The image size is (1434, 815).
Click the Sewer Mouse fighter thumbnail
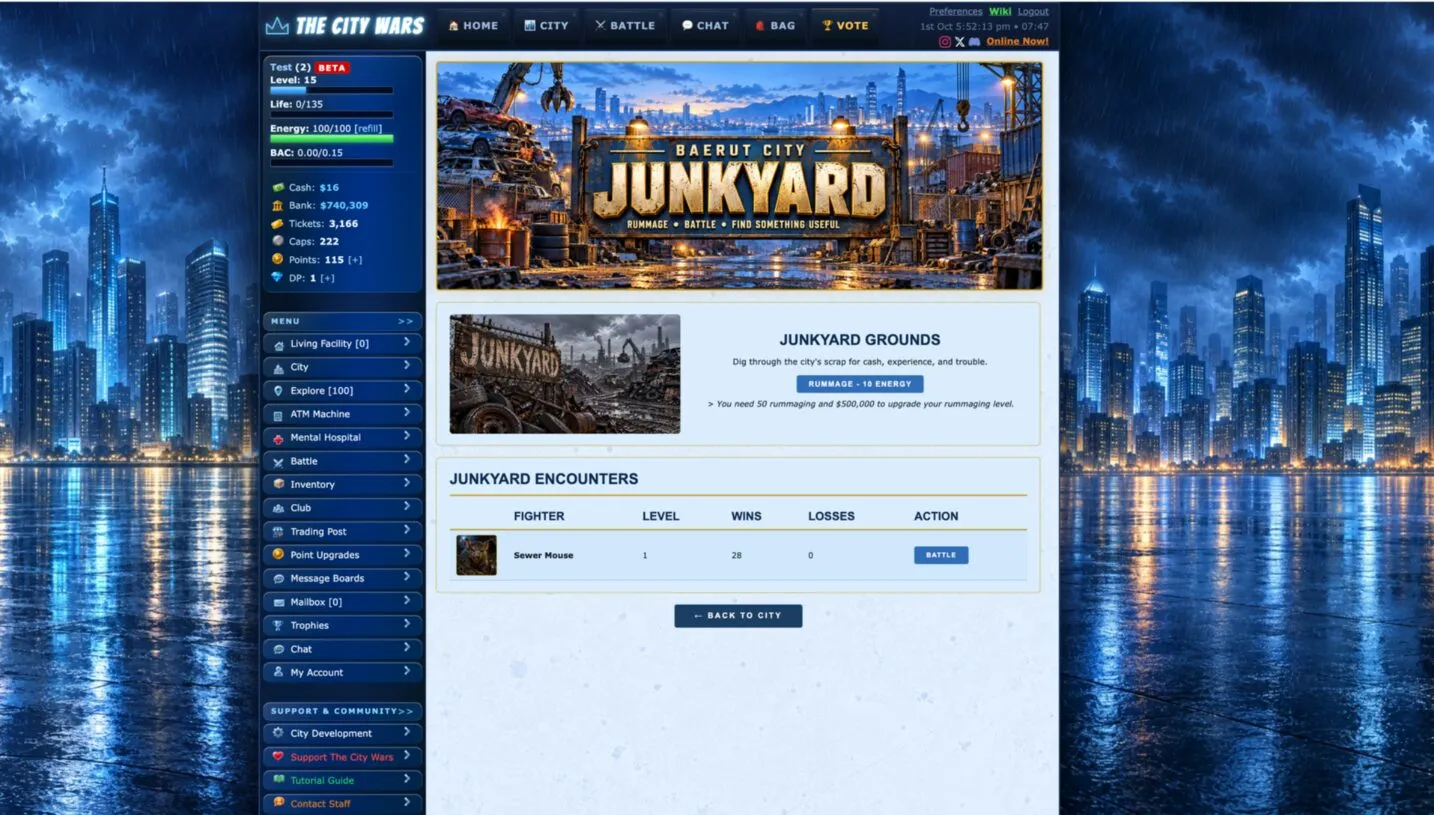click(477, 555)
